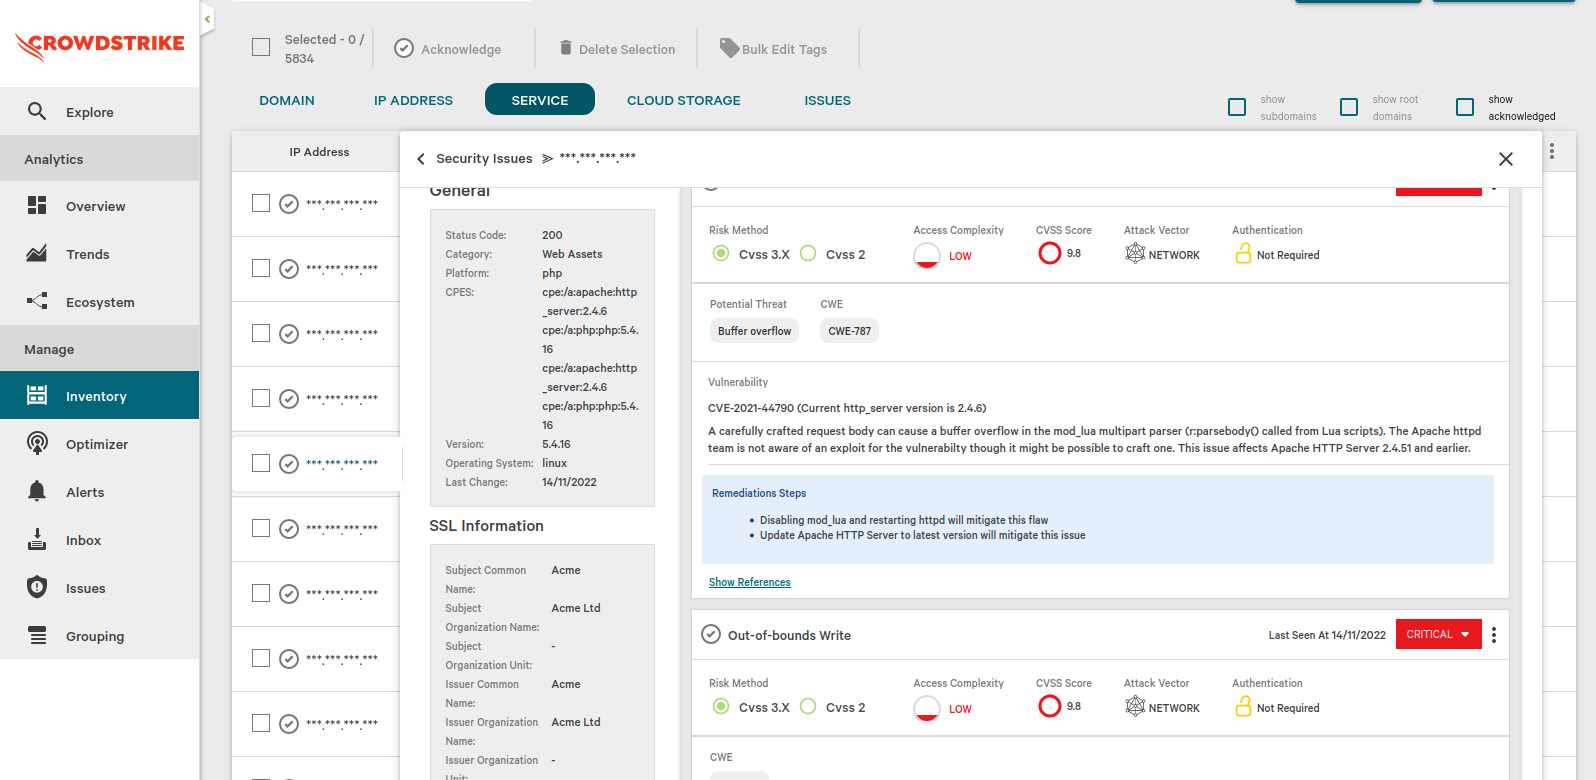This screenshot has height=780, width=1596.
Task: Click the Show References link
Action: pyautogui.click(x=749, y=582)
